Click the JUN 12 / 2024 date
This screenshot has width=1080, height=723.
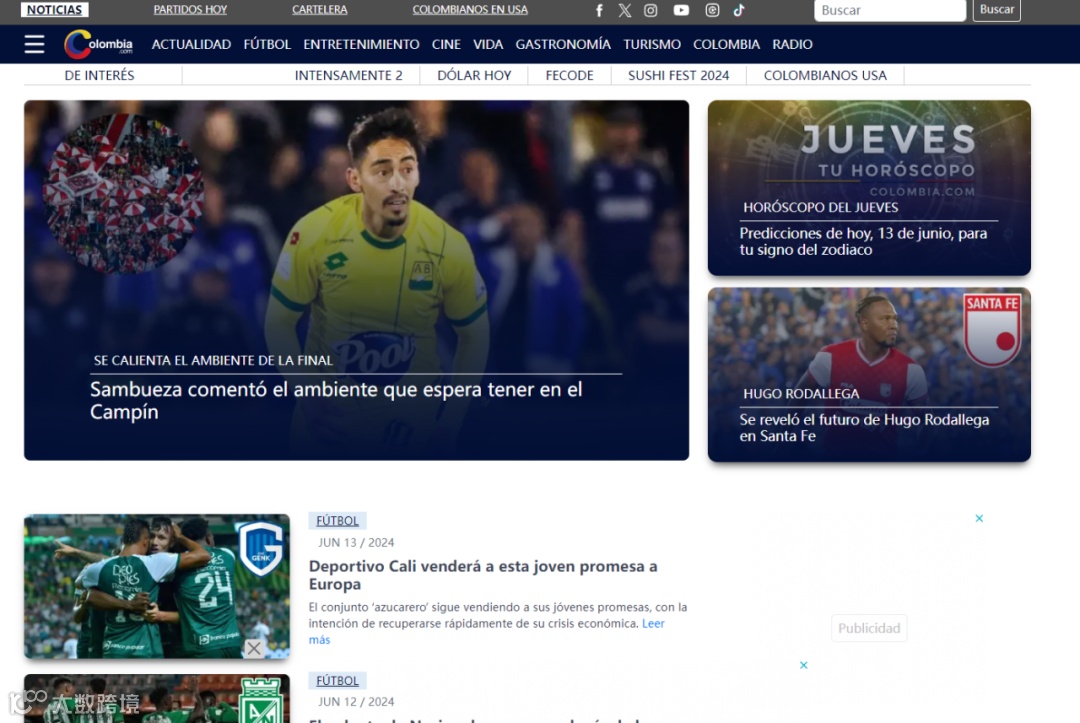(356, 702)
